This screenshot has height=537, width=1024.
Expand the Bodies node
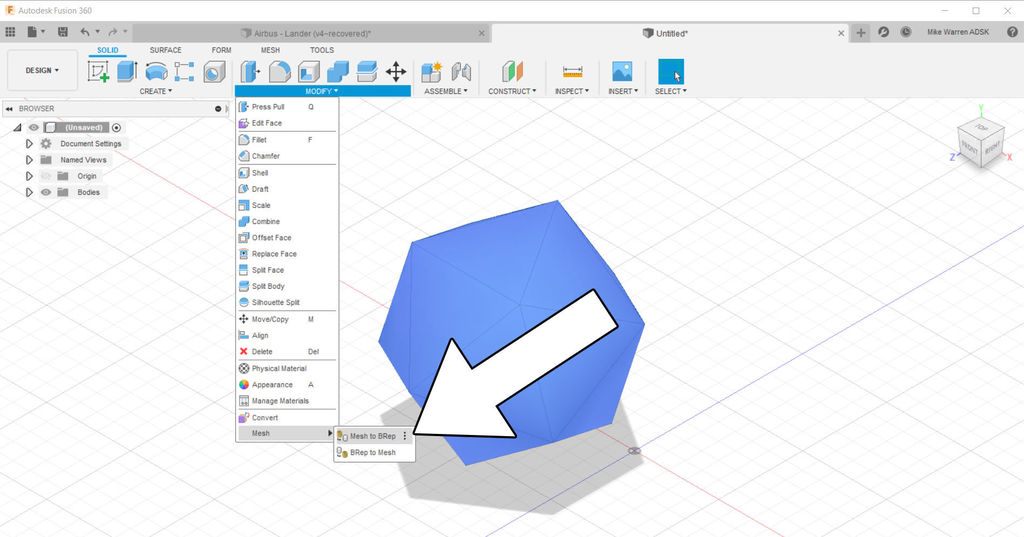(29, 192)
